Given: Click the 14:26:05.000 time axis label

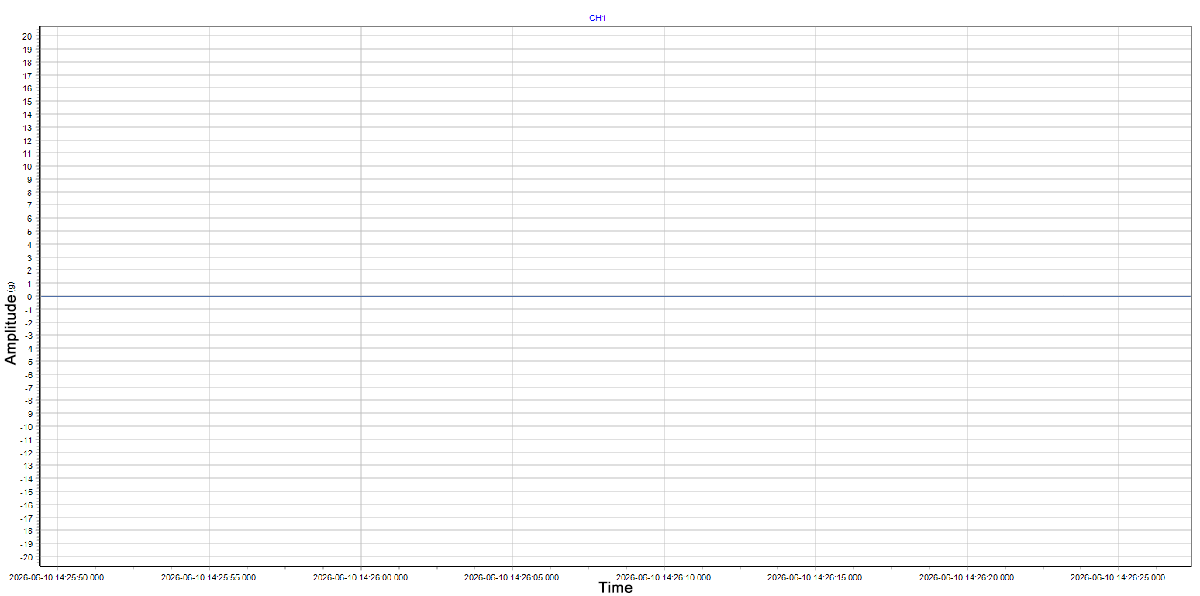Looking at the screenshot, I should pyautogui.click(x=512, y=577).
